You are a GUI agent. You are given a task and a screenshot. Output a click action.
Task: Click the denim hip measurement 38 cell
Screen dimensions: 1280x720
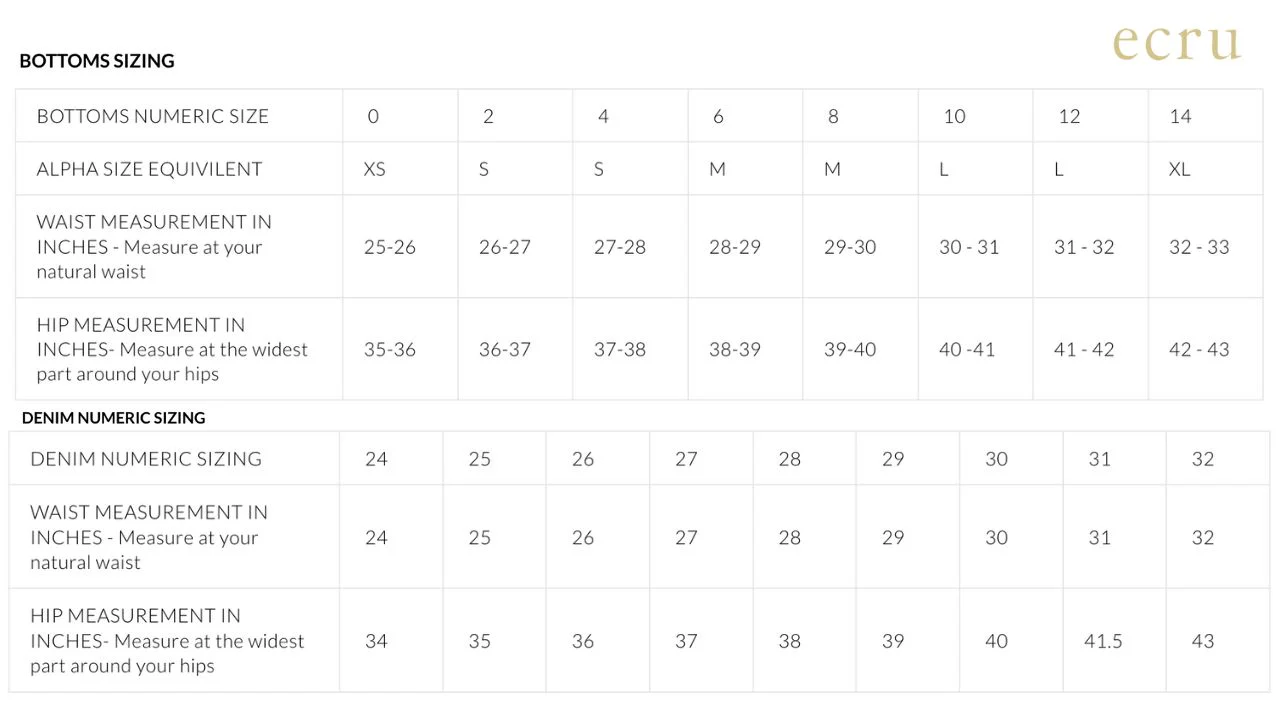click(790, 641)
